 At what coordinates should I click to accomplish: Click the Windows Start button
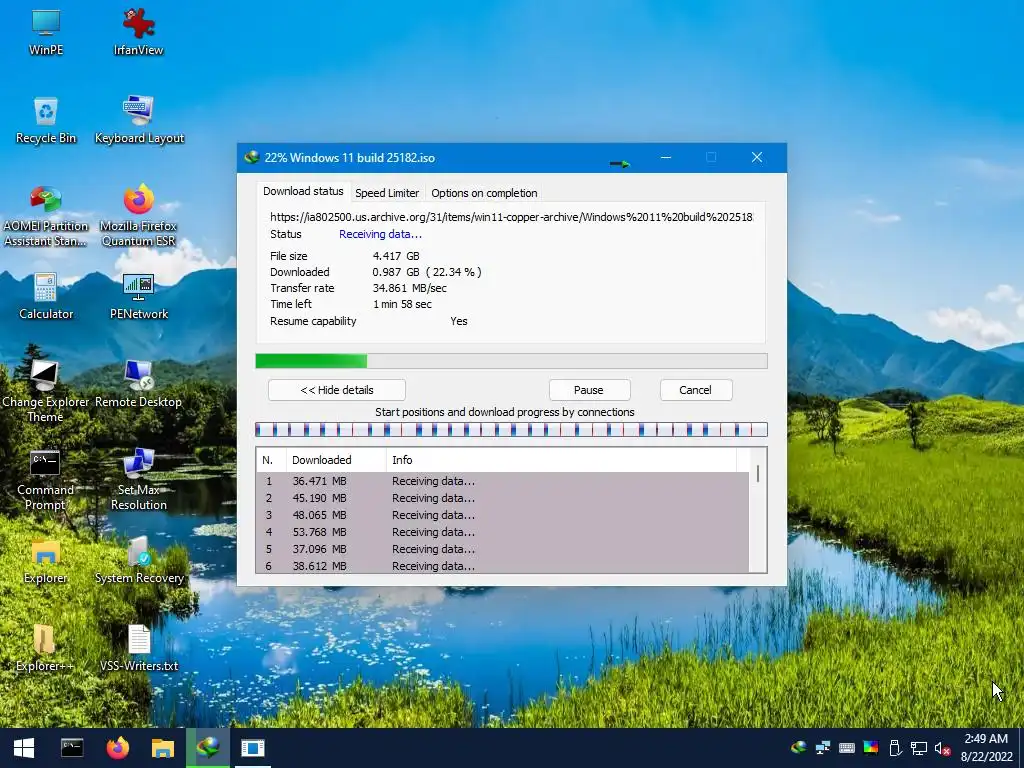(24, 748)
